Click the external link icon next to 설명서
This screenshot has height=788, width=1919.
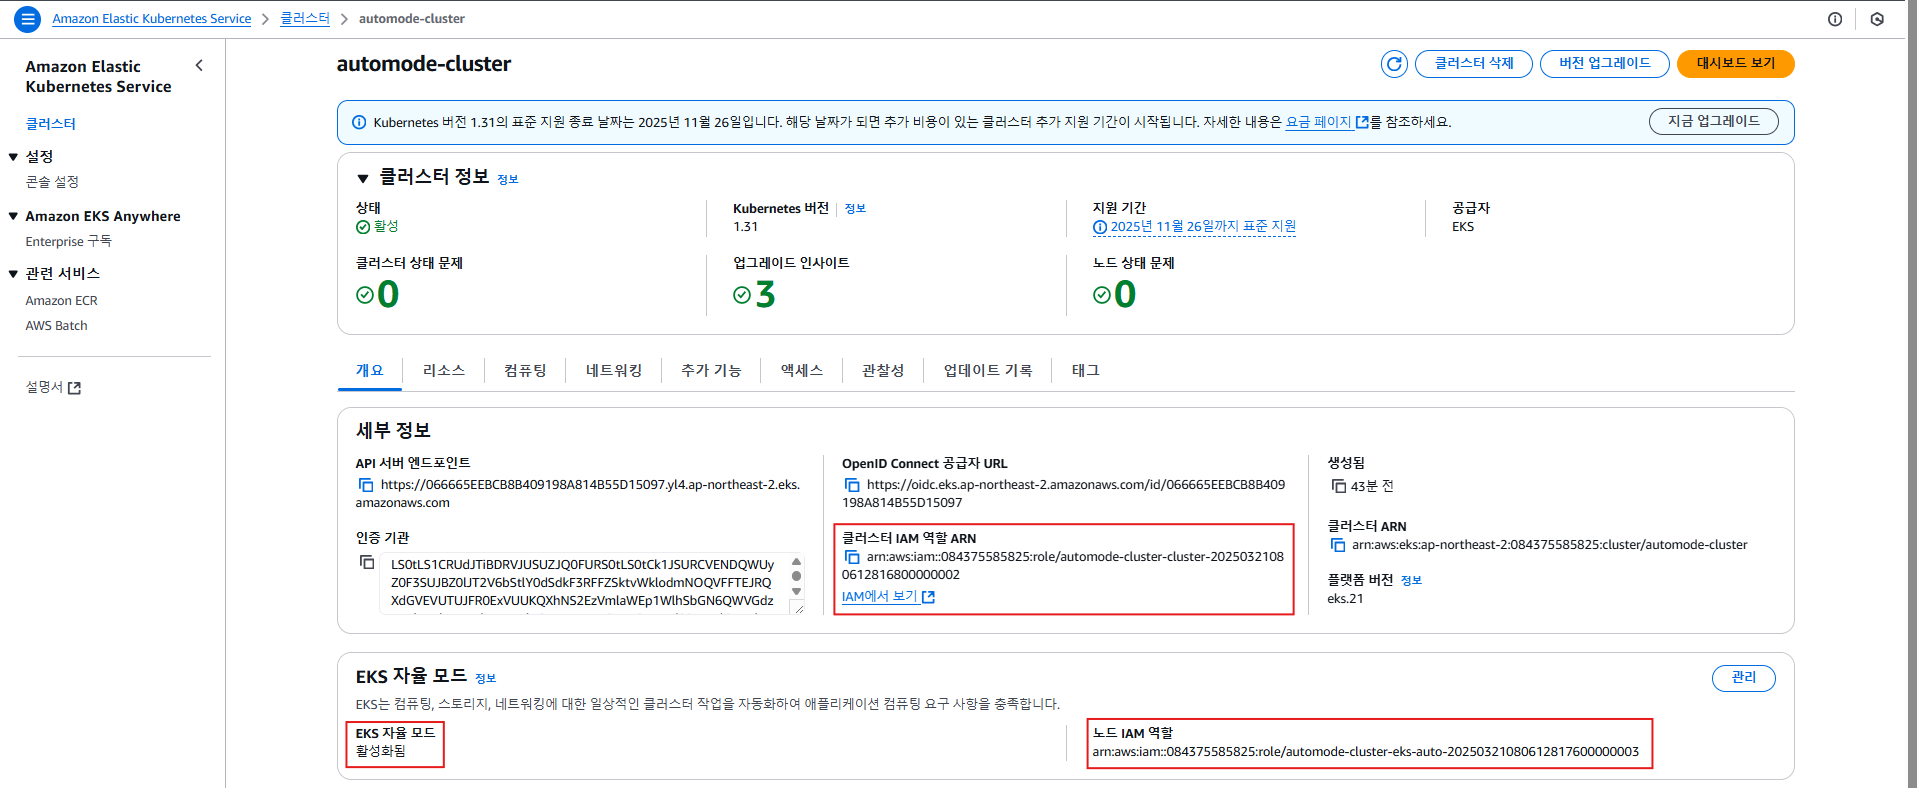click(74, 388)
